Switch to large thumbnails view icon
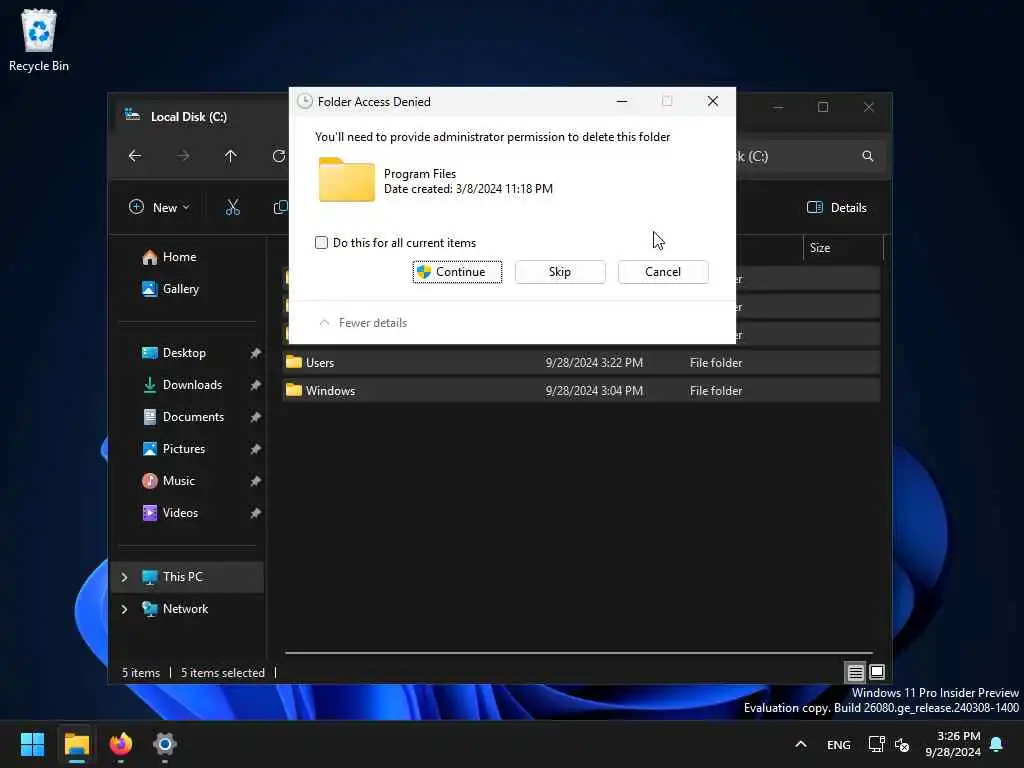 point(877,672)
